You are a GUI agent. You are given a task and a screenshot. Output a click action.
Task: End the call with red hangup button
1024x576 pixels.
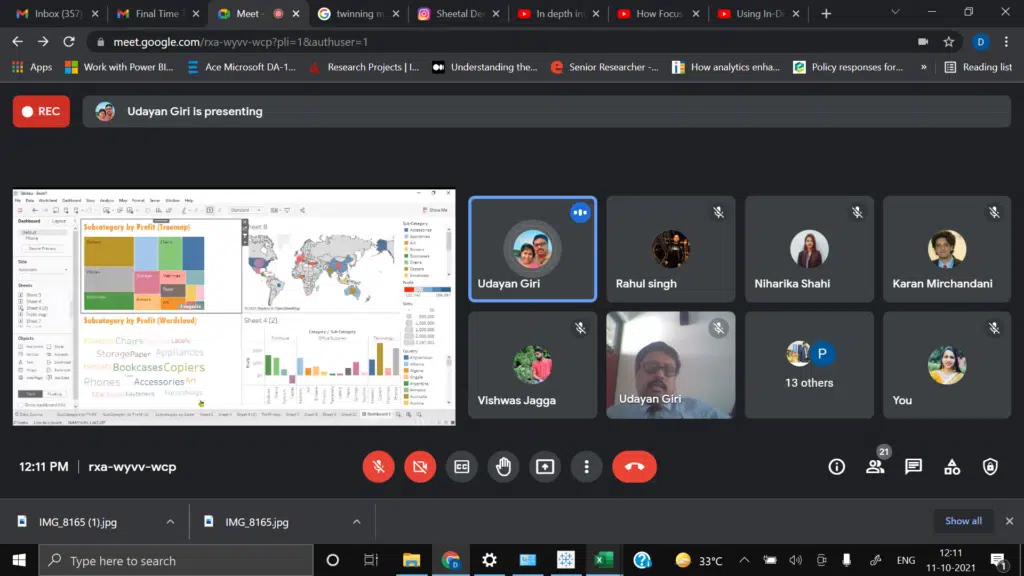click(634, 466)
